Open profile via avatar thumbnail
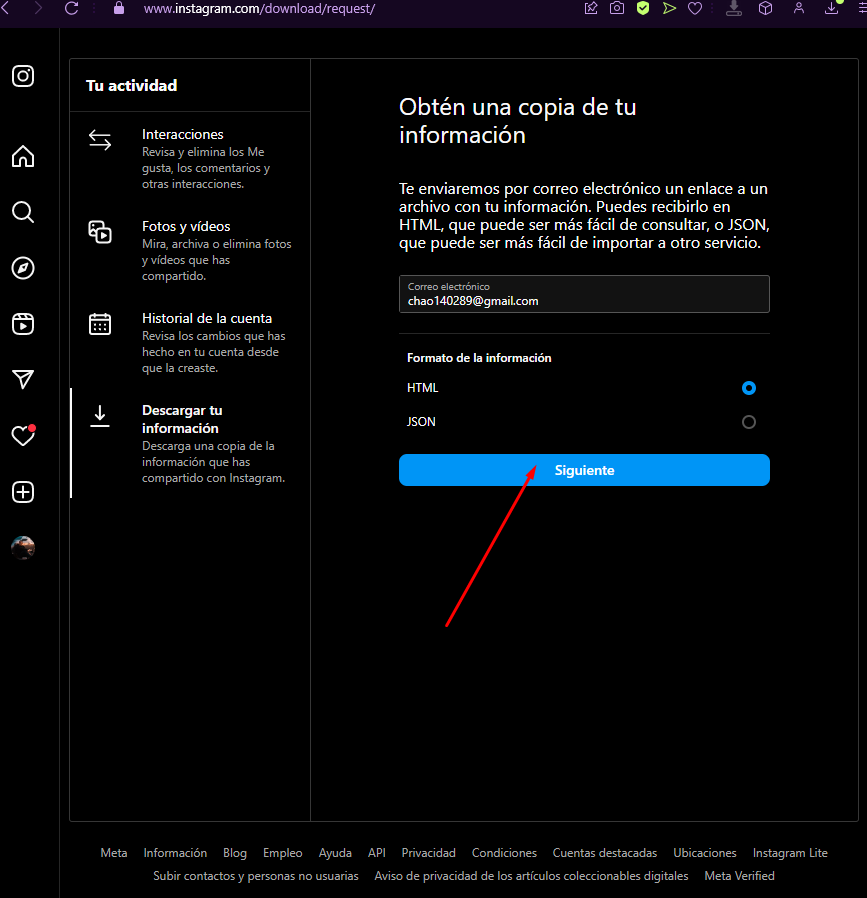Screen dimensions: 867x898 (x=23, y=548)
